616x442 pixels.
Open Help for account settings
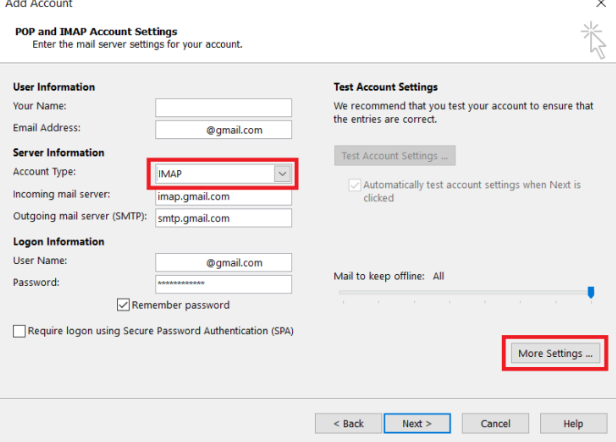point(574,424)
